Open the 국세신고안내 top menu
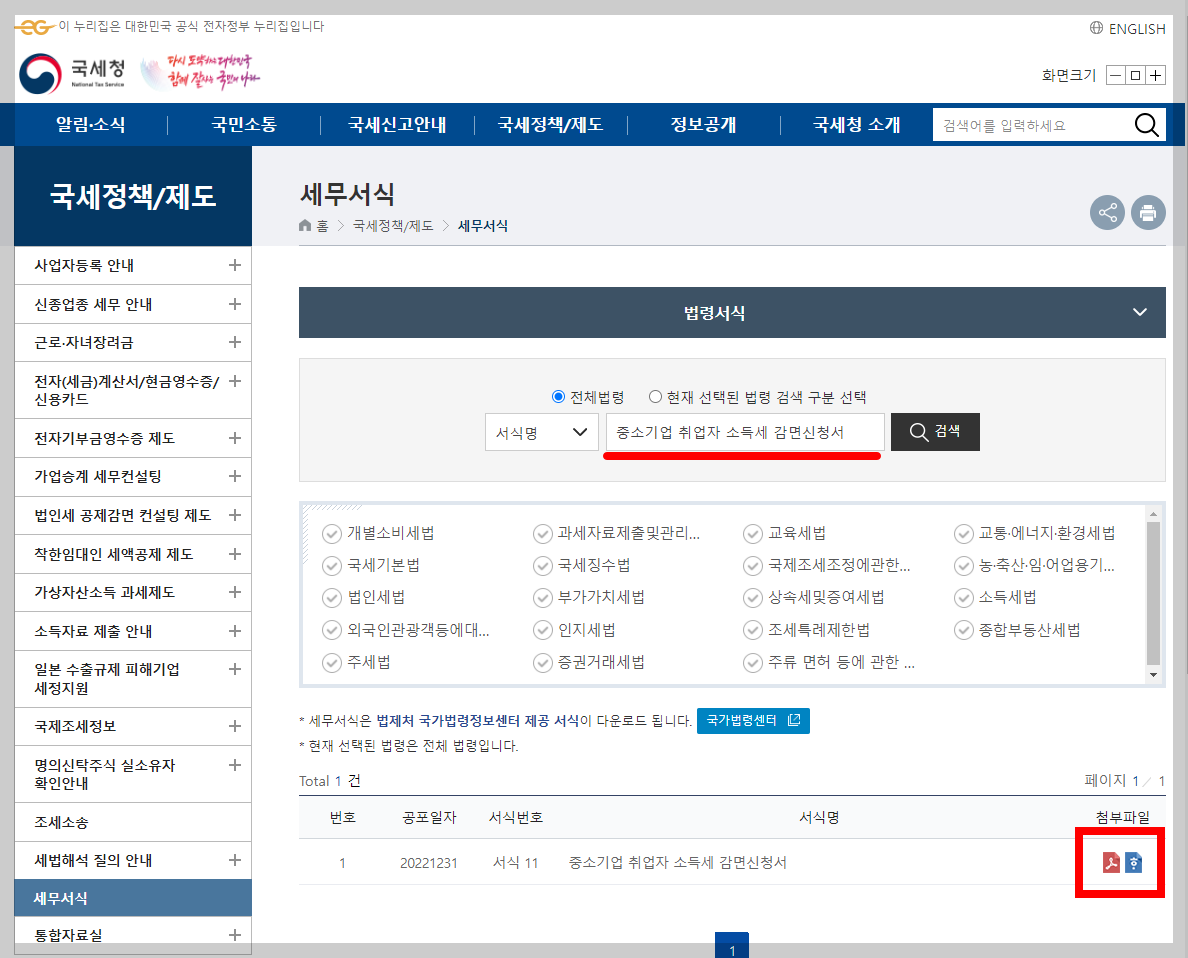Viewport: 1188px width, 958px height. click(397, 125)
